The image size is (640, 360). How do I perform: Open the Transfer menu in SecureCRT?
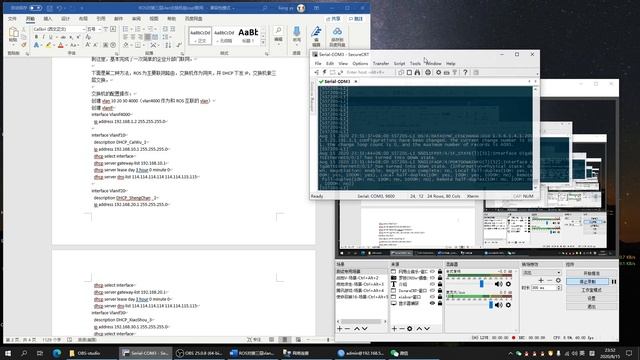coord(381,64)
